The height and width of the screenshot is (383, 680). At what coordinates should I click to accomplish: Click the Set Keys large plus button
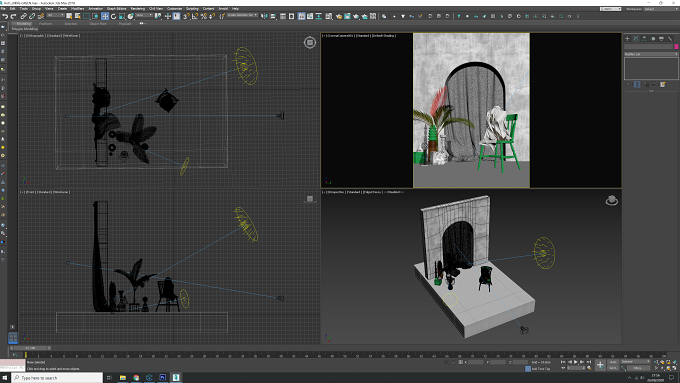pos(601,365)
